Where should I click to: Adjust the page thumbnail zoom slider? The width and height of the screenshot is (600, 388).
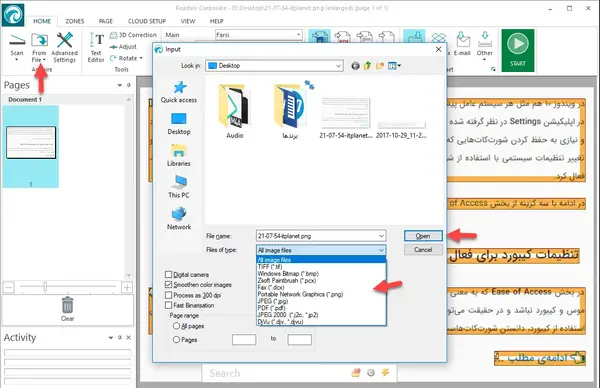tap(45, 286)
